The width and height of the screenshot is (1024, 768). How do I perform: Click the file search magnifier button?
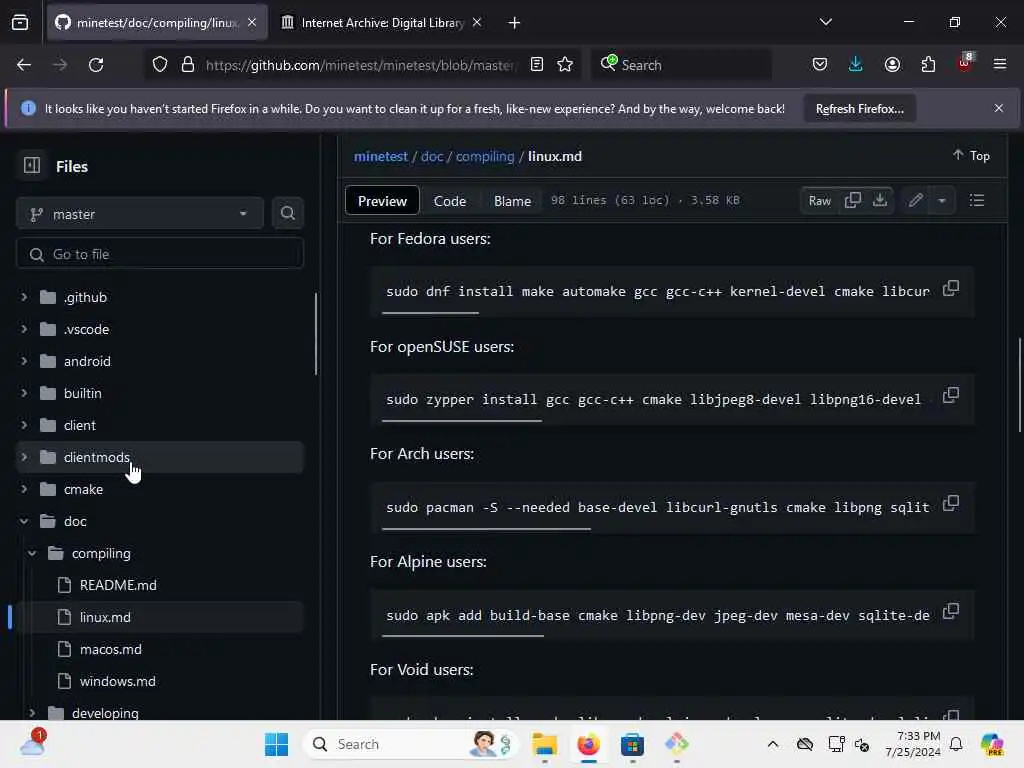click(287, 214)
